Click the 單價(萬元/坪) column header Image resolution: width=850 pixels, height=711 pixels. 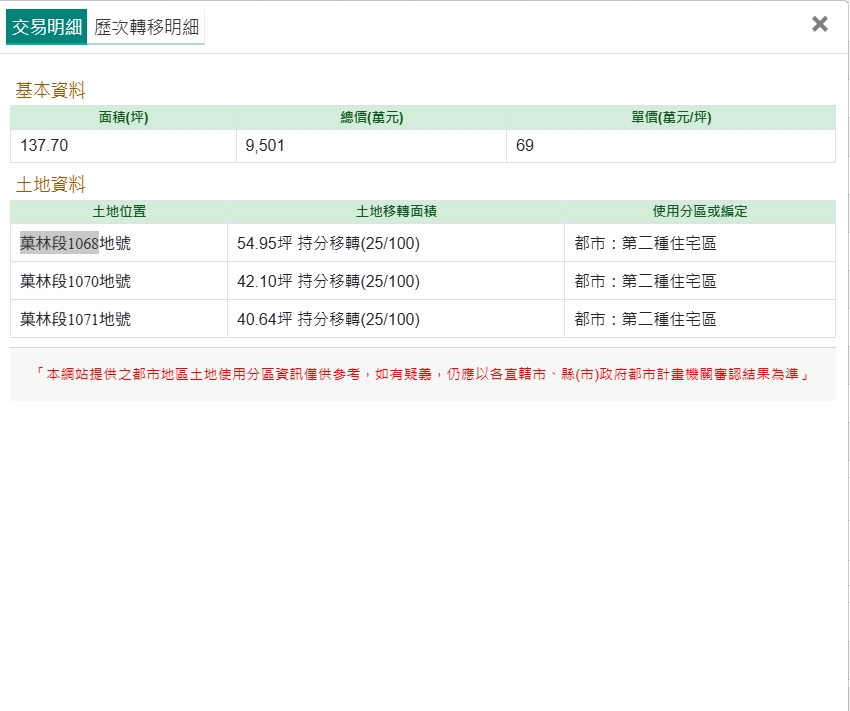[x=670, y=118]
